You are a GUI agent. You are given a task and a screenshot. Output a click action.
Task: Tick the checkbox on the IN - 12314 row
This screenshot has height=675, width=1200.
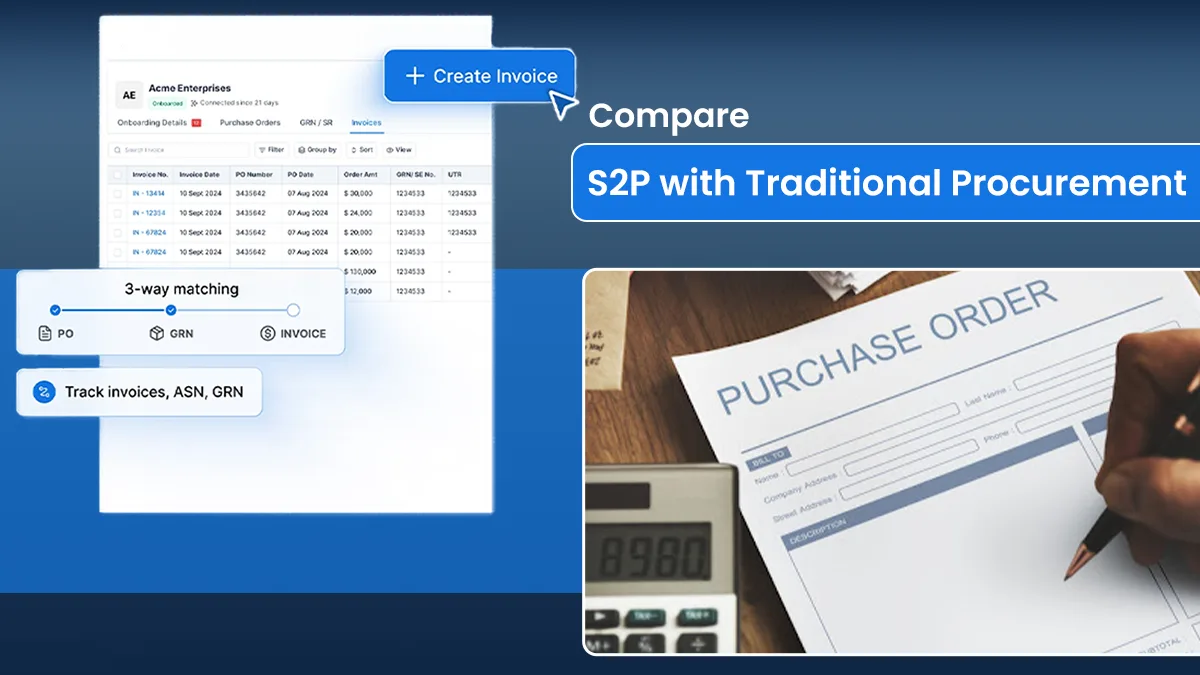pos(117,213)
